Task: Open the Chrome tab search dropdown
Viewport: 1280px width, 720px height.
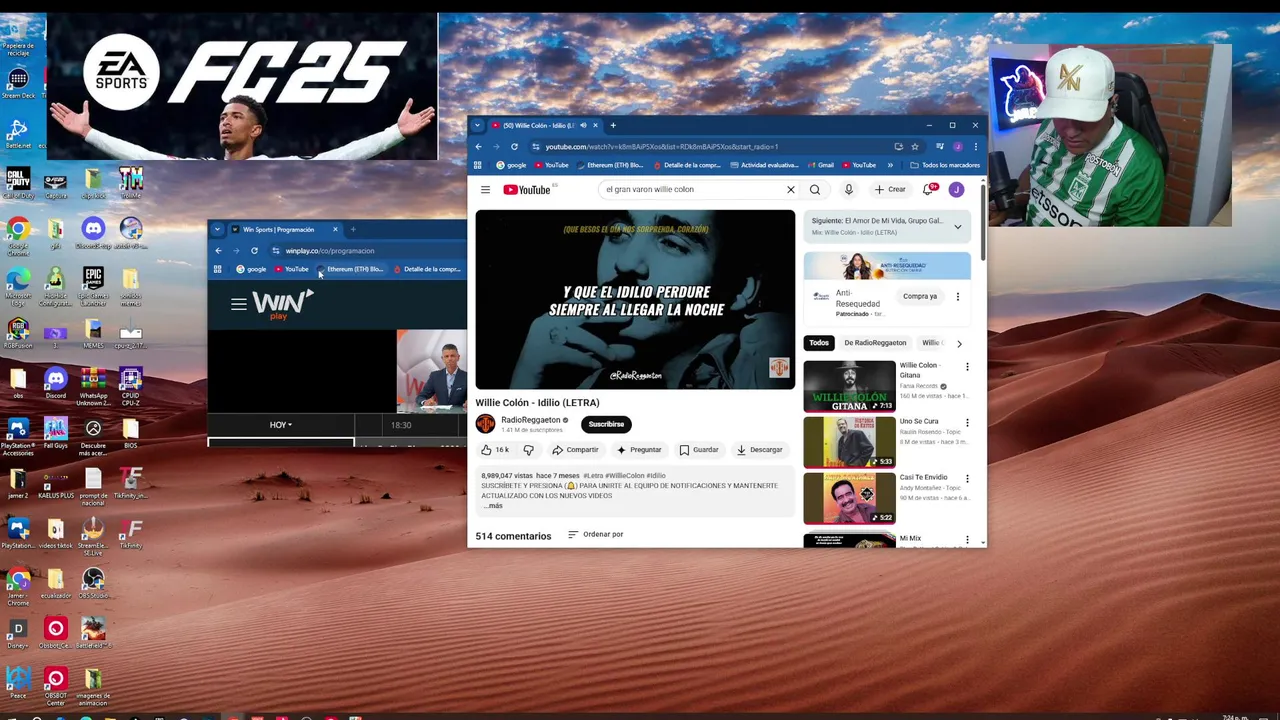Action: pos(477,125)
